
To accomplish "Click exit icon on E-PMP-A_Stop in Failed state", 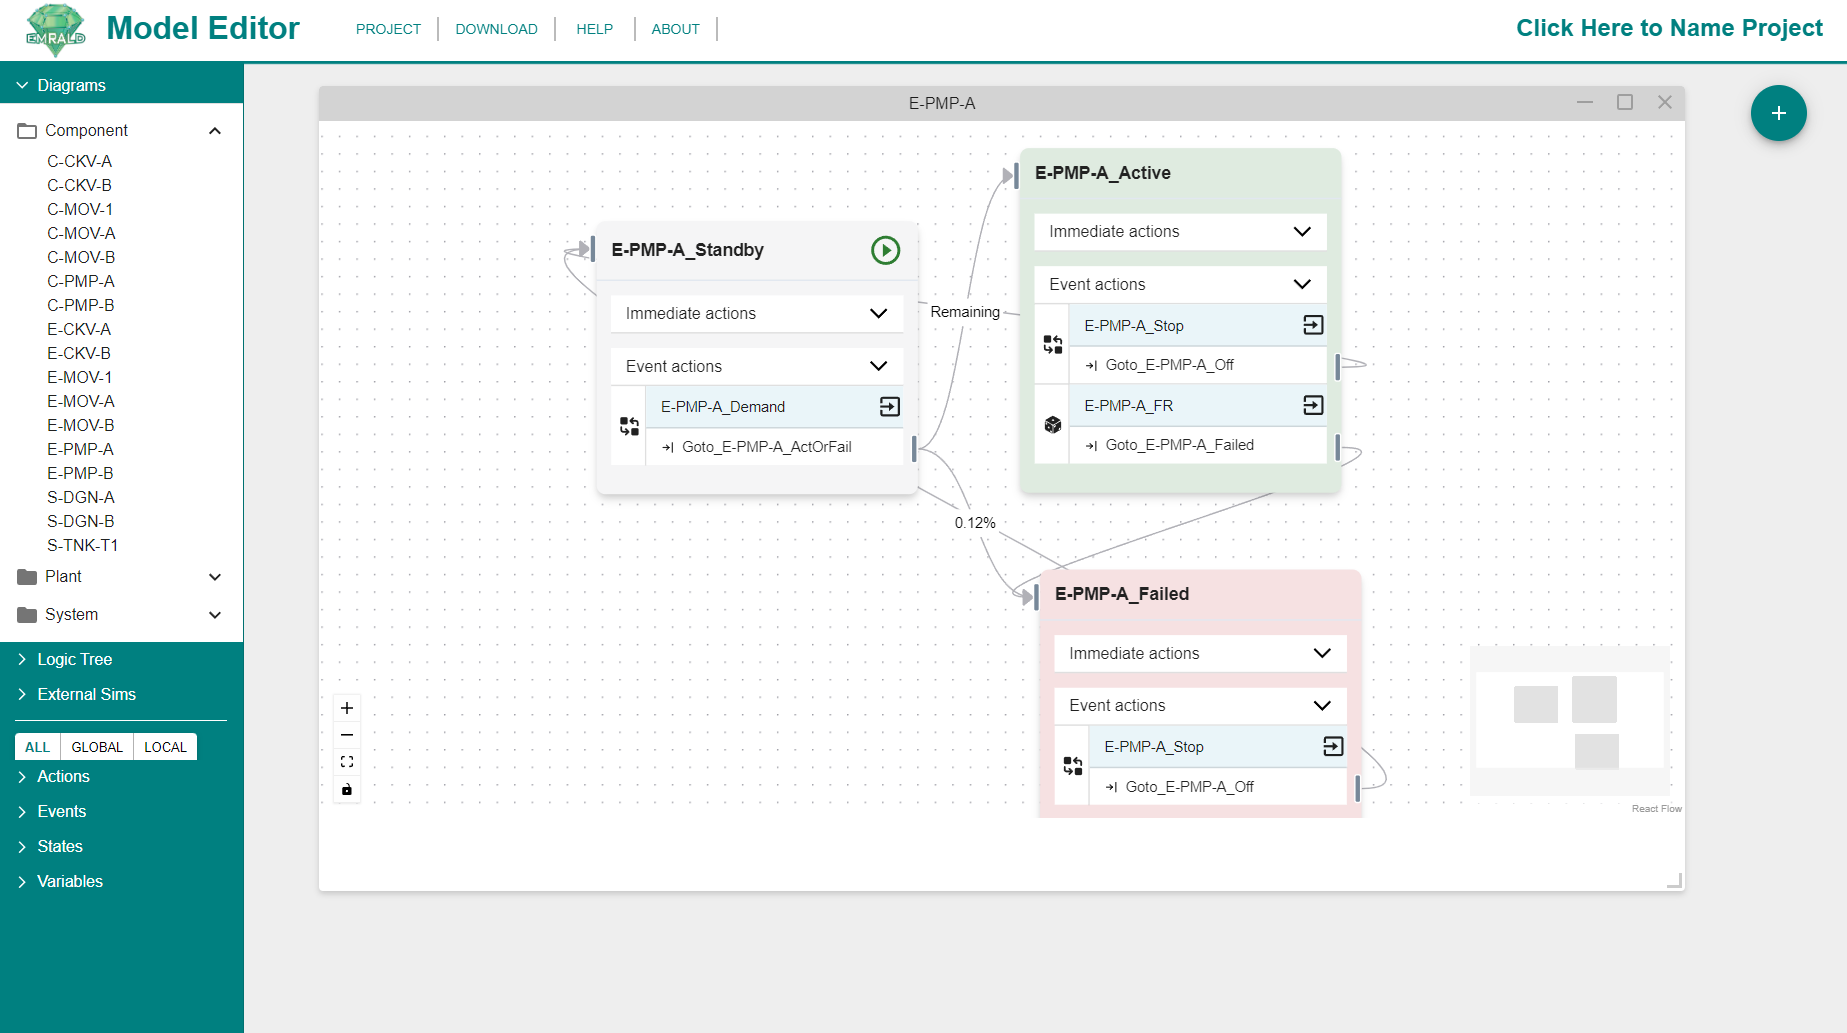I will point(1333,746).
